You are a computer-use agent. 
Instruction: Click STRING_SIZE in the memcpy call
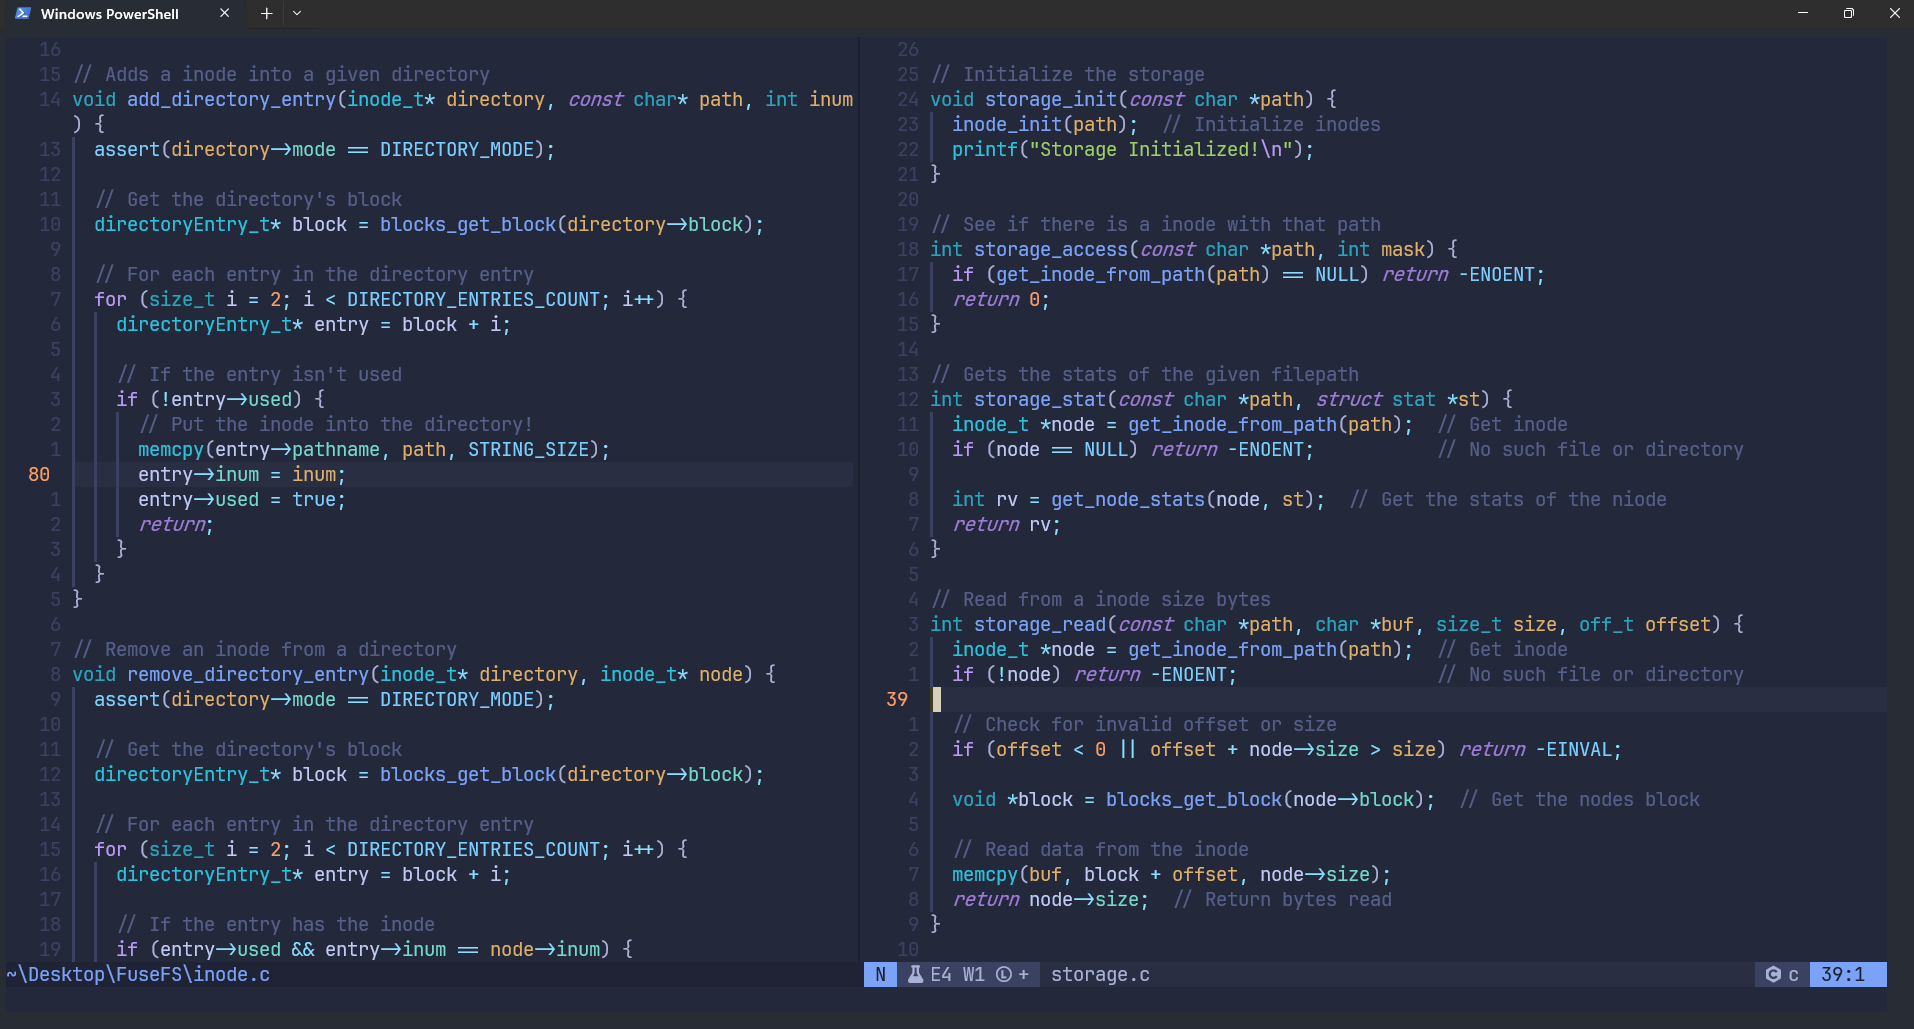(x=528, y=449)
